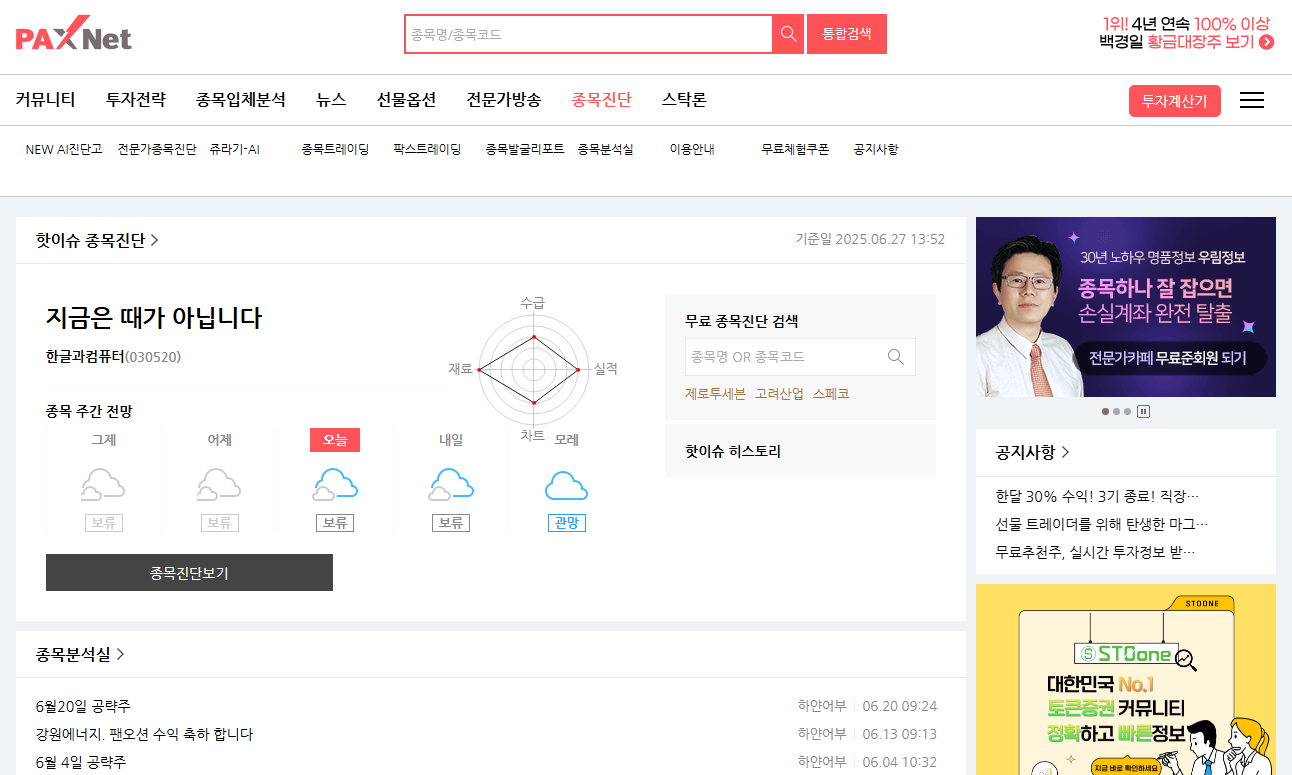Click the 스페코 suggested stock link
Screen dimensions: 1292x775
click(831, 394)
